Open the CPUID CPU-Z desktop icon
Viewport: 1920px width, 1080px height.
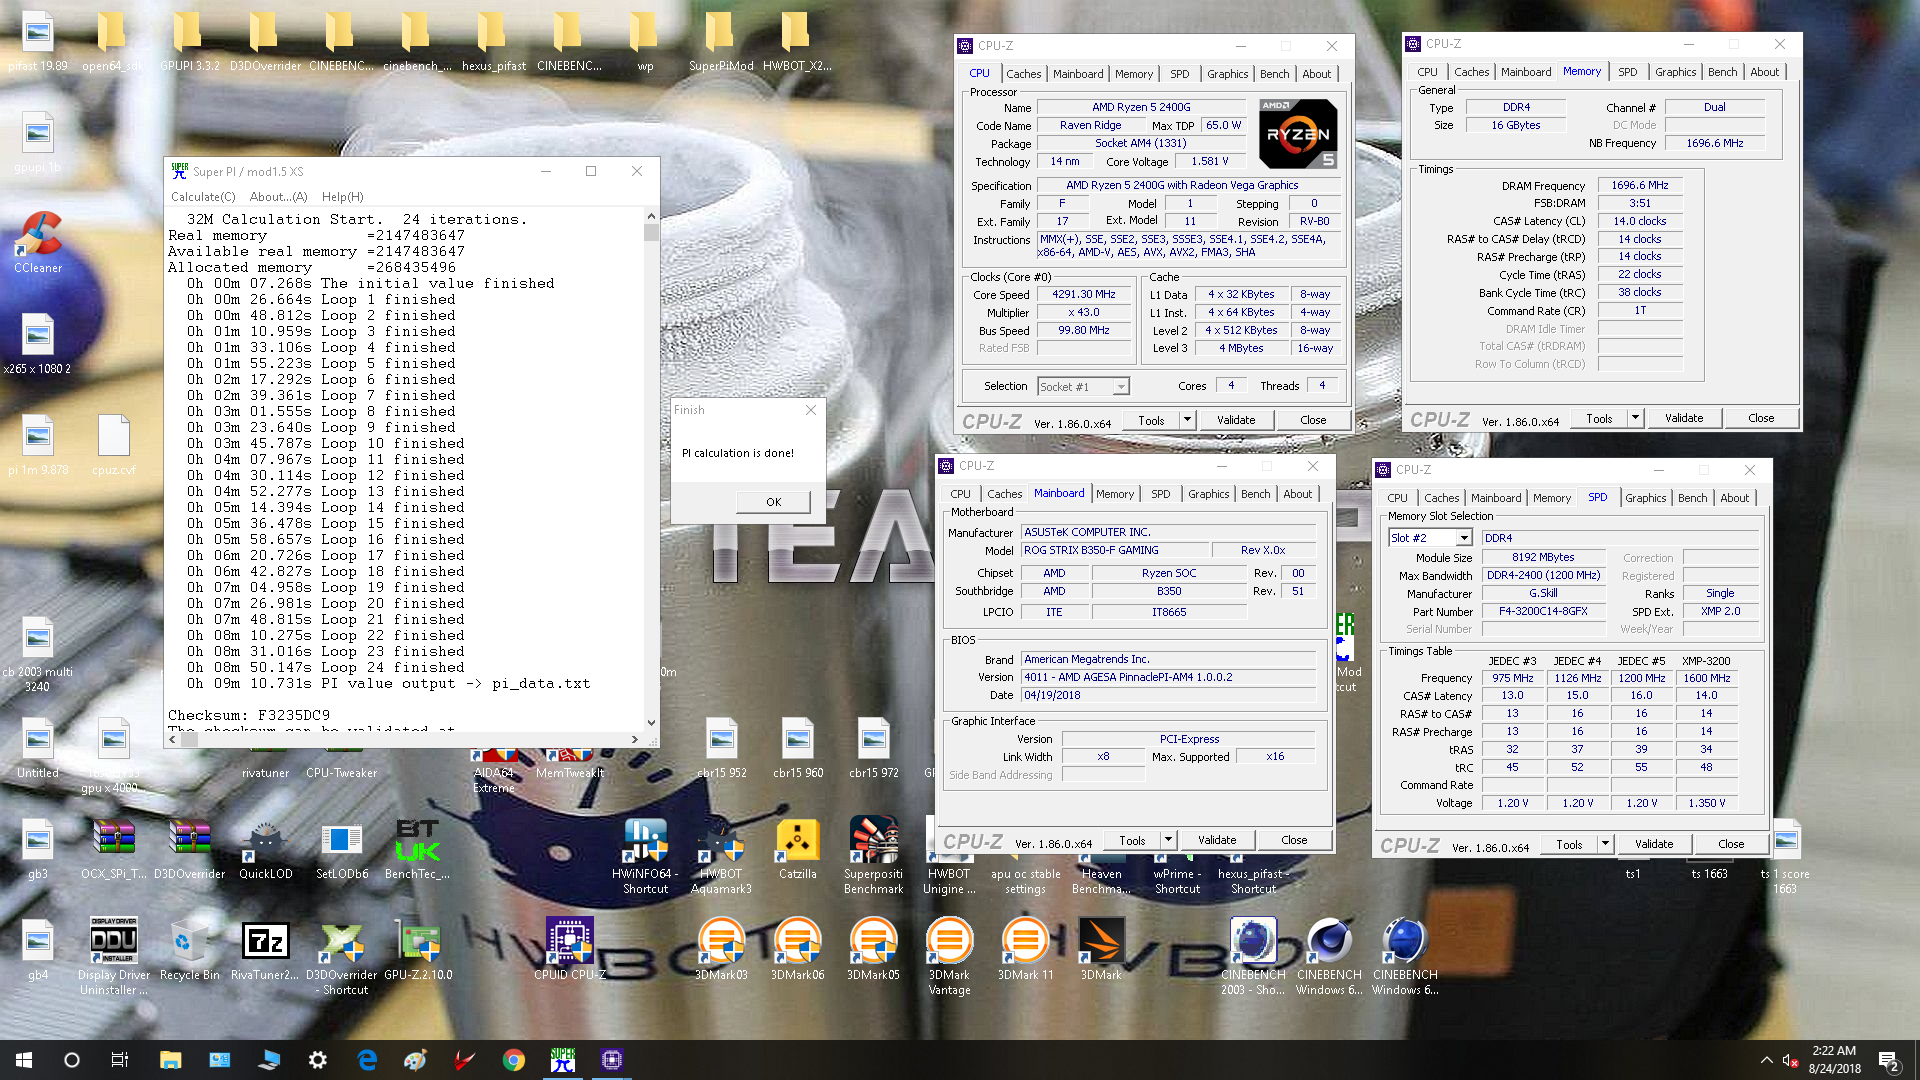click(x=569, y=948)
